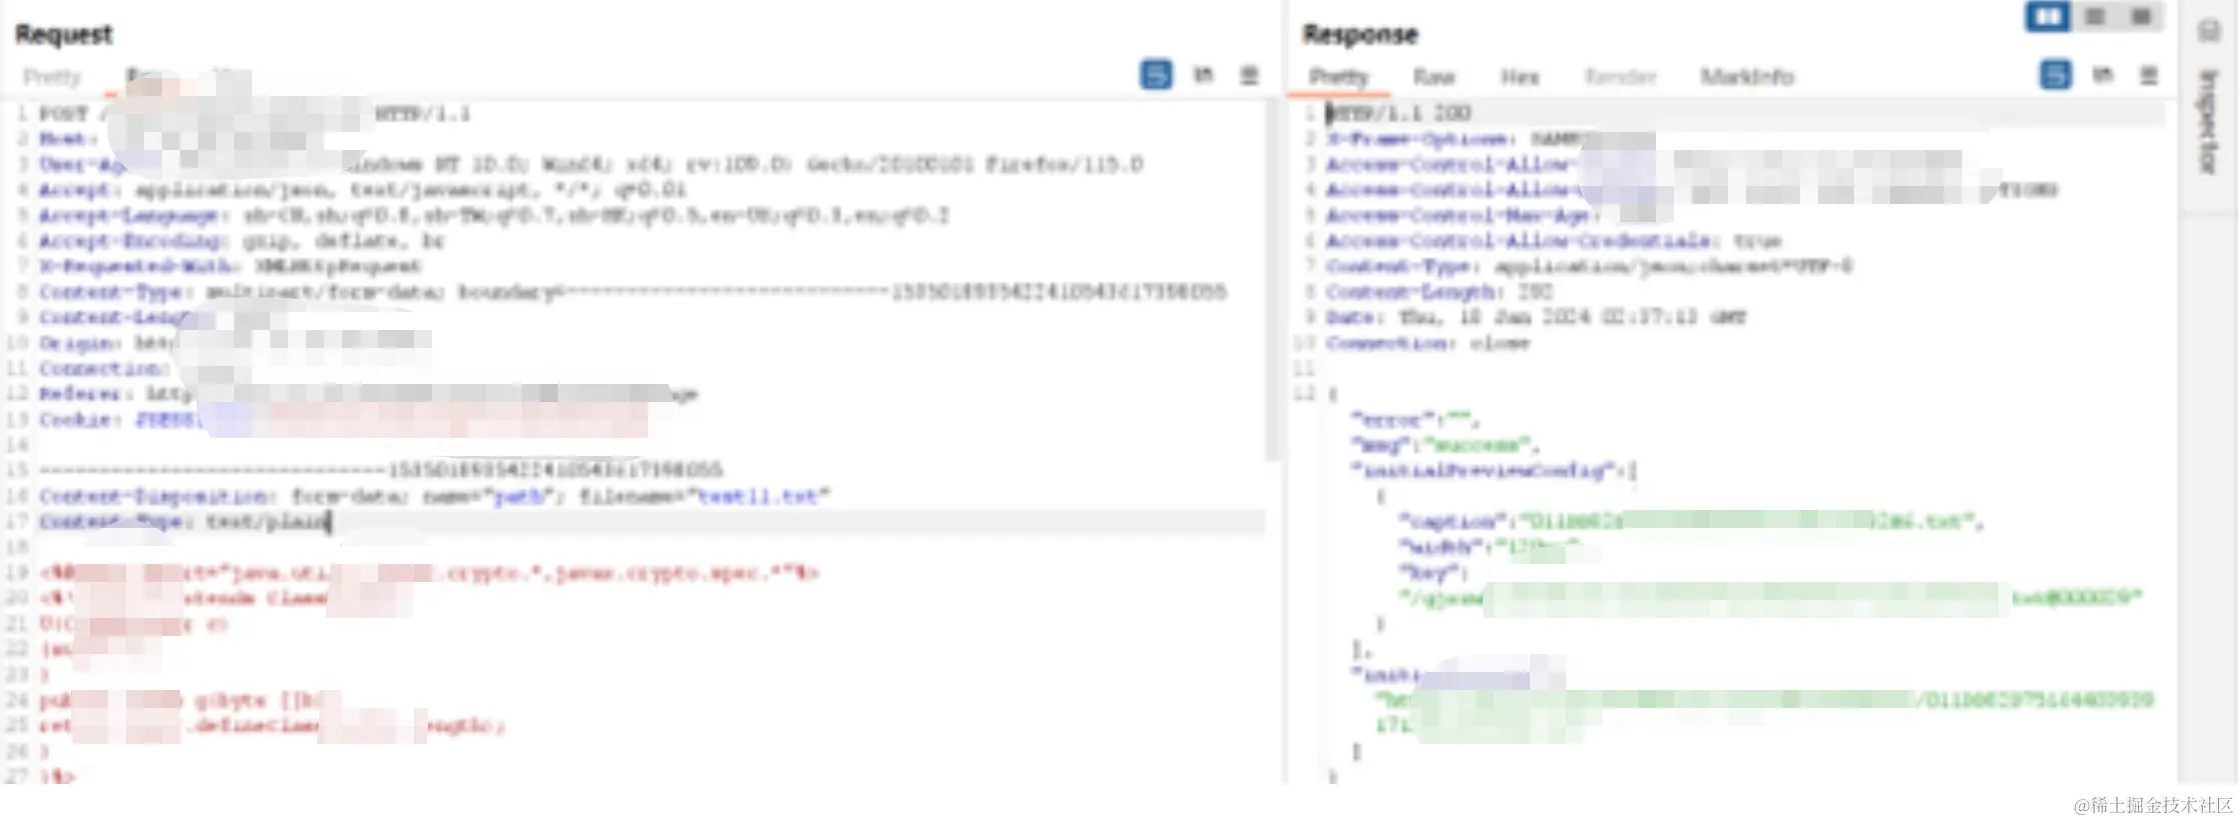The image size is (2240, 822).
Task: Switch to top/bottom stacked layout
Action: [2094, 17]
